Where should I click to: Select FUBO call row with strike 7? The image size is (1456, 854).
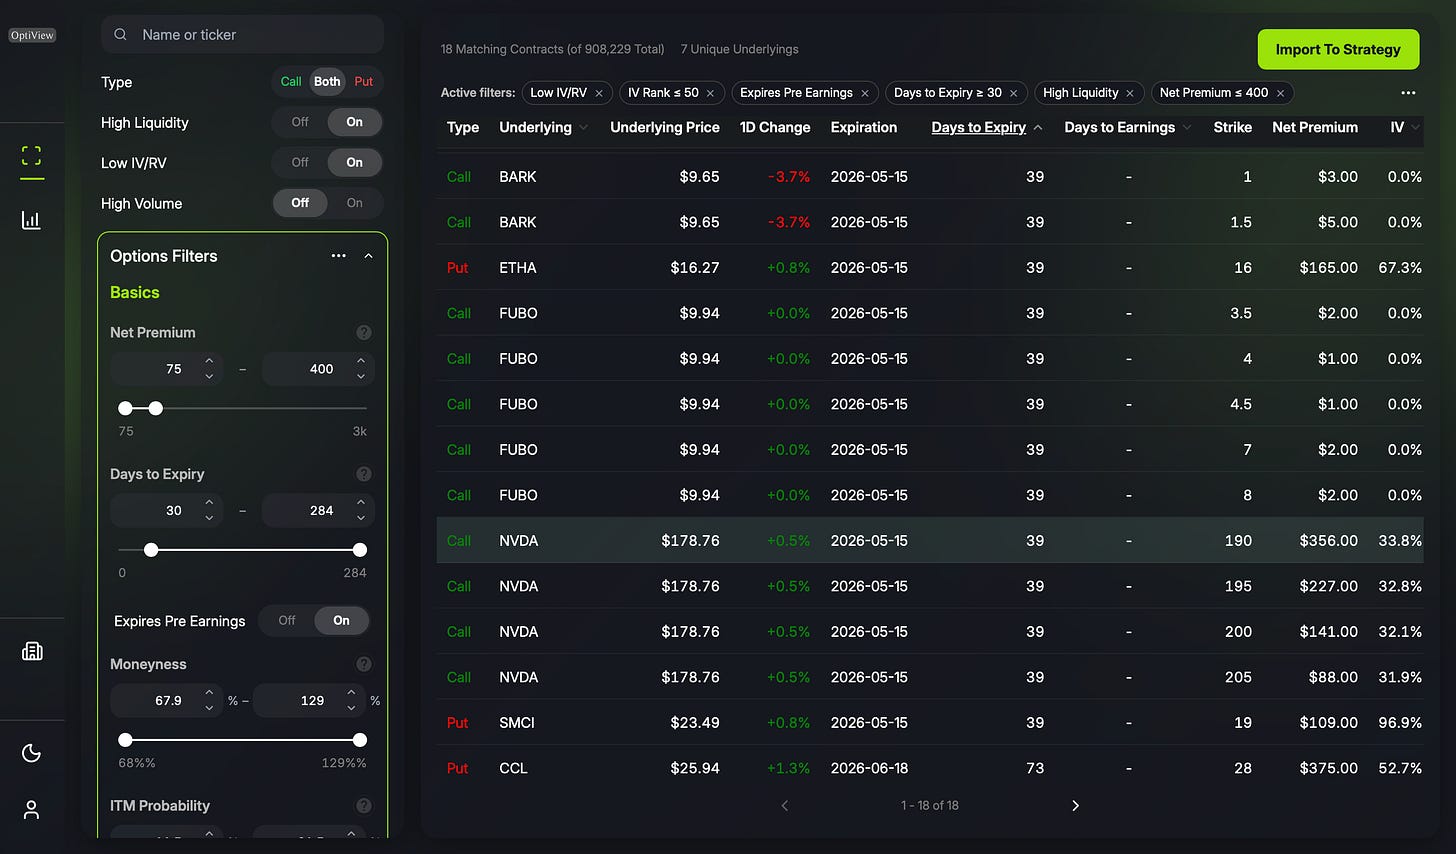(930, 449)
